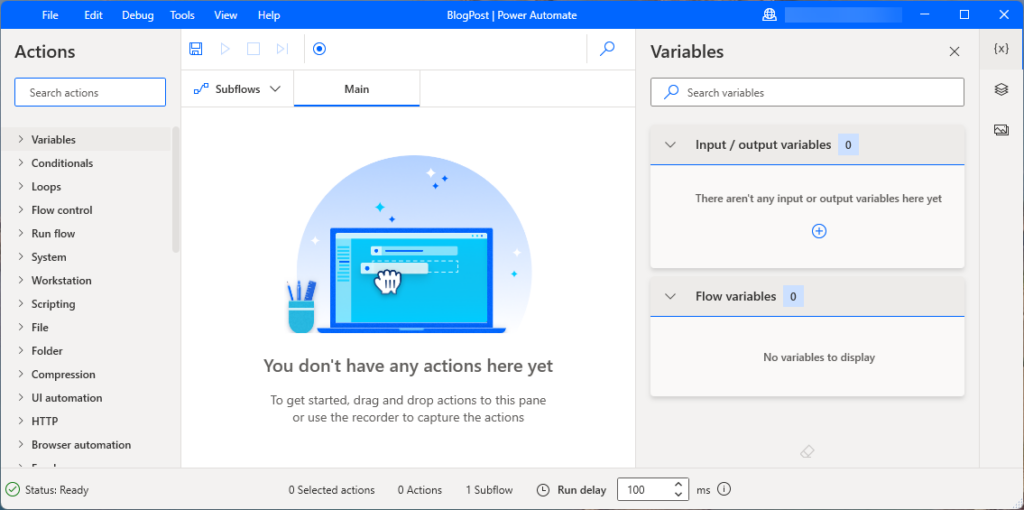The height and width of the screenshot is (510, 1024).
Task: Click the Run delay value field
Action: (x=645, y=490)
